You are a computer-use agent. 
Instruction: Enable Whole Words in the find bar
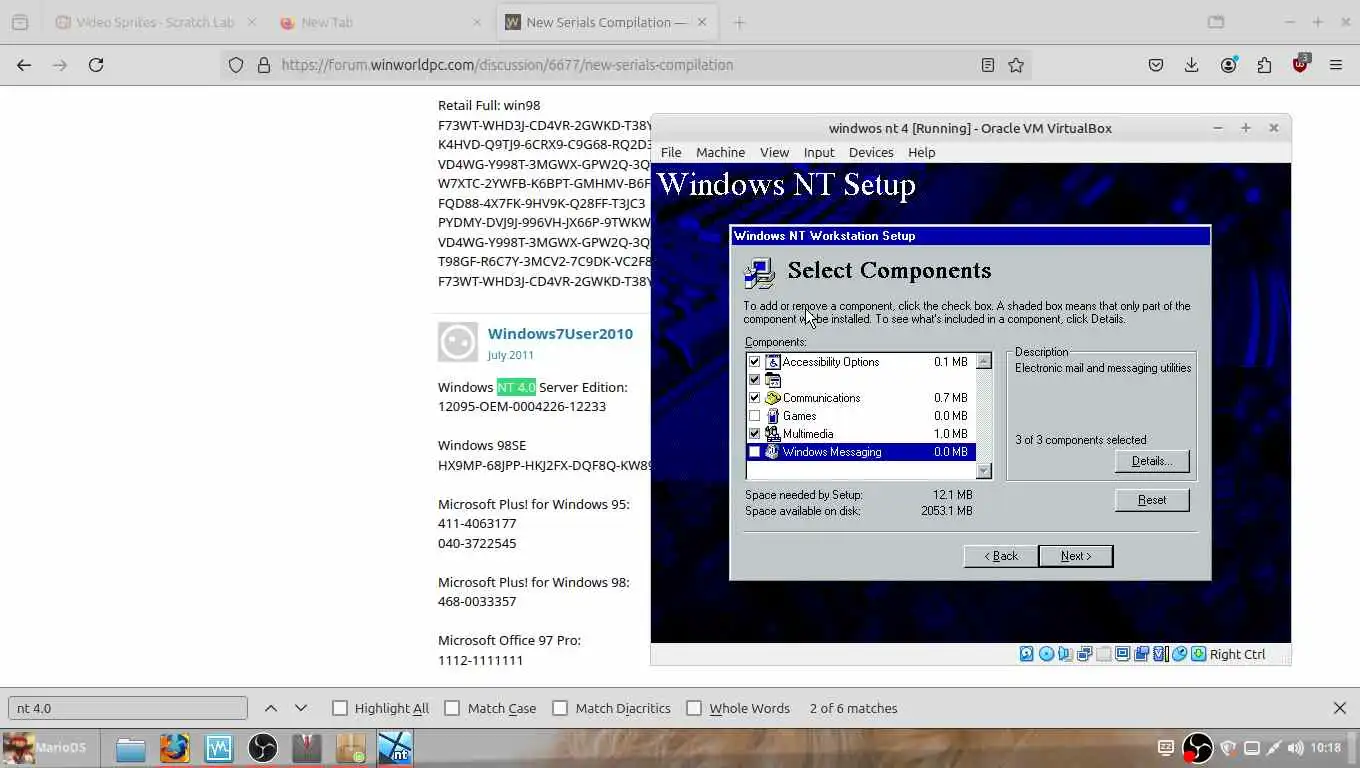click(694, 708)
